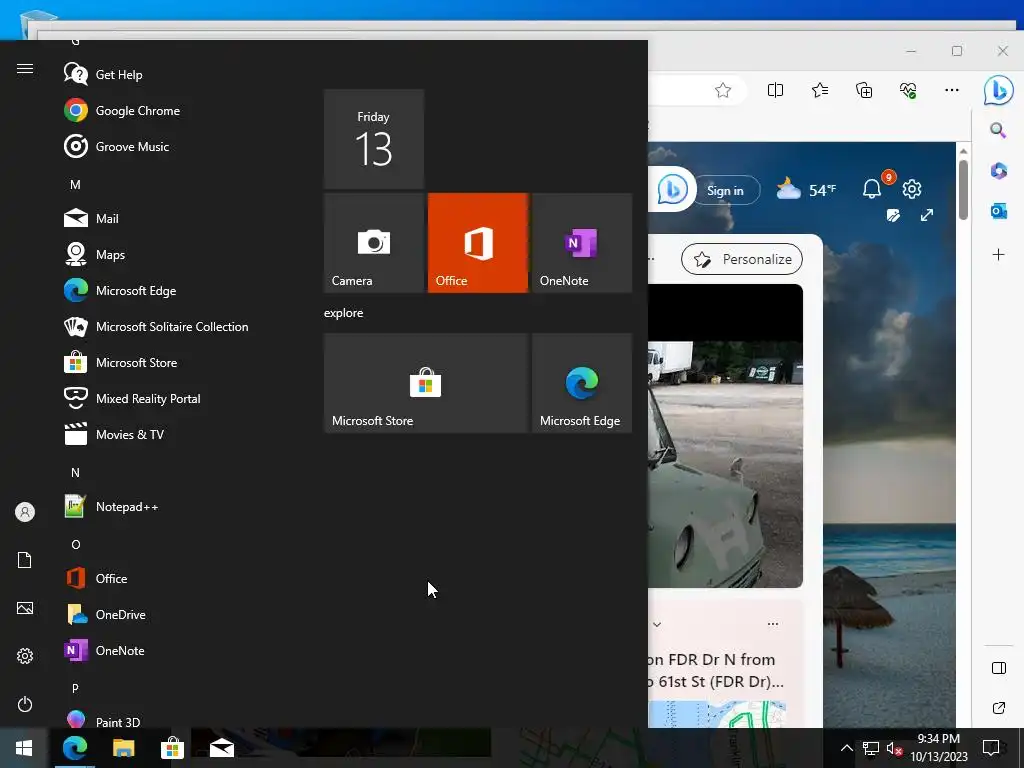Open Mail on the taskbar
Viewport: 1024px width, 768px height.
pos(222,748)
